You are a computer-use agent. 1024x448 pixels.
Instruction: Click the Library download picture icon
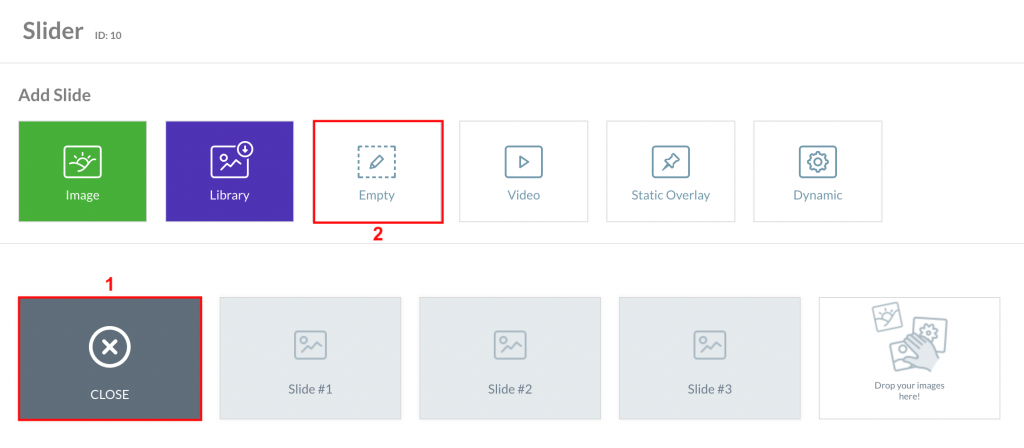[x=231, y=159]
